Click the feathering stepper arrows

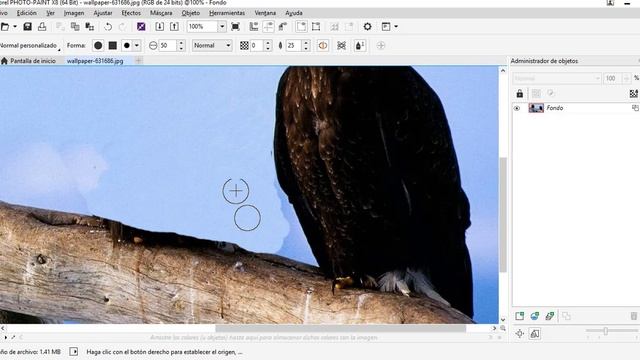coord(306,45)
